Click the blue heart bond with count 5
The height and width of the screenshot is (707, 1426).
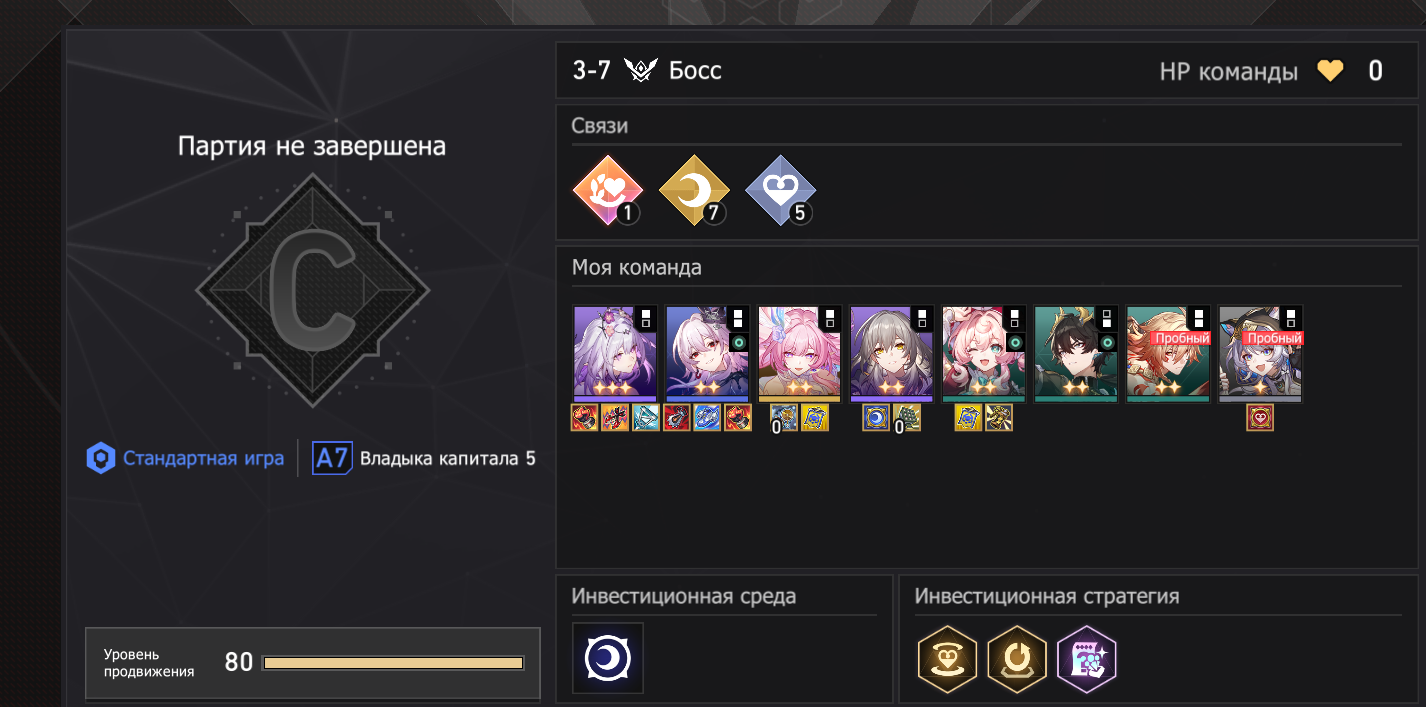point(780,190)
